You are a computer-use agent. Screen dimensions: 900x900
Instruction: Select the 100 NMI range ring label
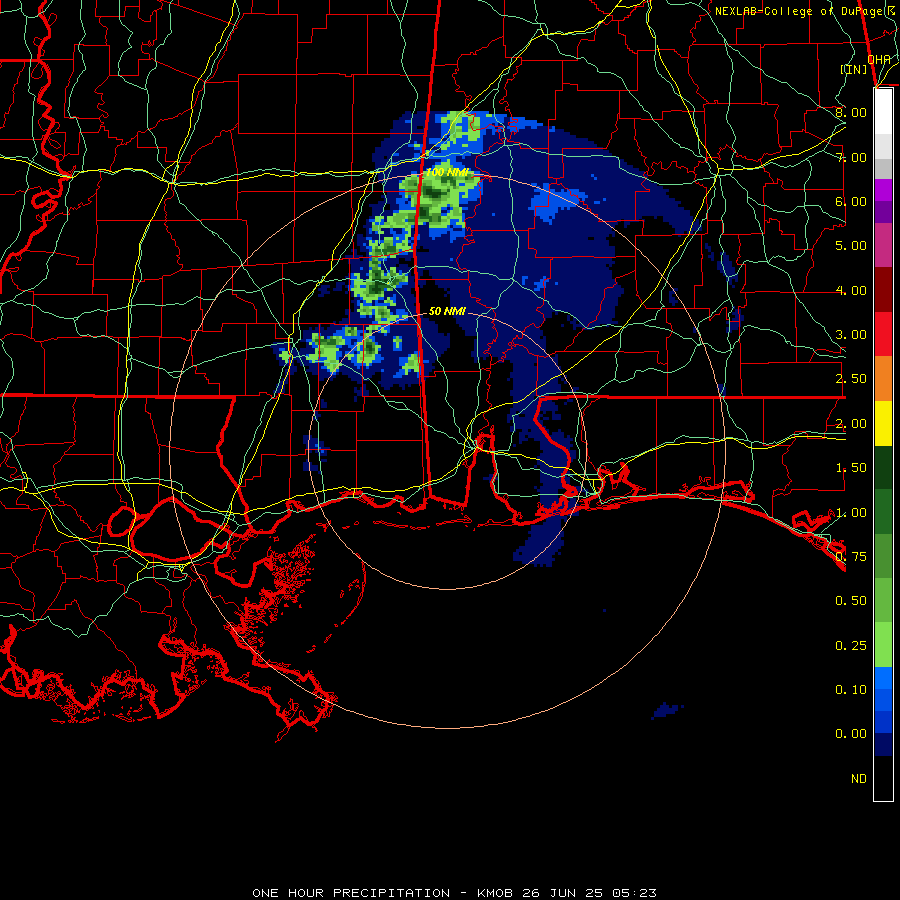[447, 172]
